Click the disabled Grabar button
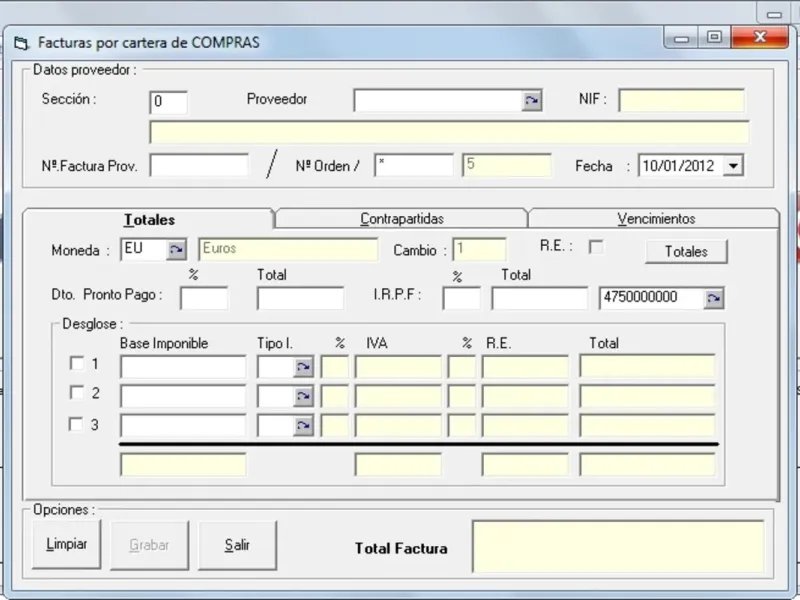 [x=149, y=545]
